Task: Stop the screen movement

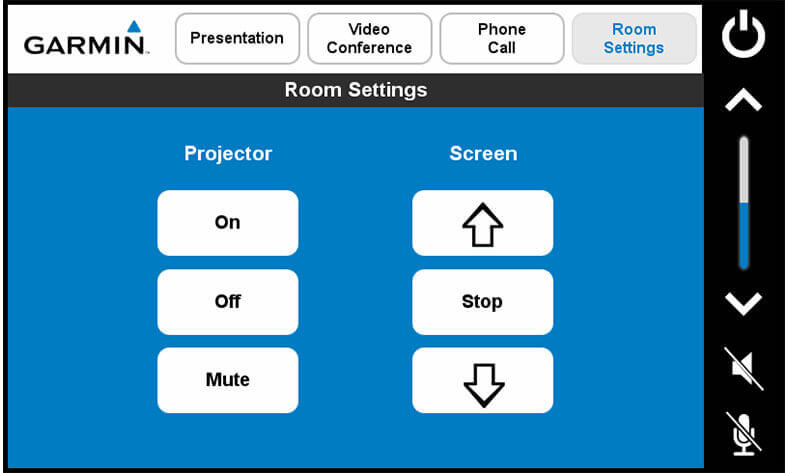Action: (482, 302)
